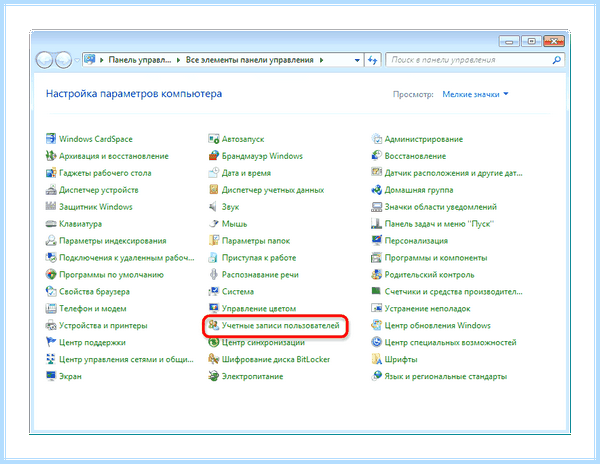Click the Шрифты icon
Image resolution: width=600 pixels, height=464 pixels.
(377, 359)
